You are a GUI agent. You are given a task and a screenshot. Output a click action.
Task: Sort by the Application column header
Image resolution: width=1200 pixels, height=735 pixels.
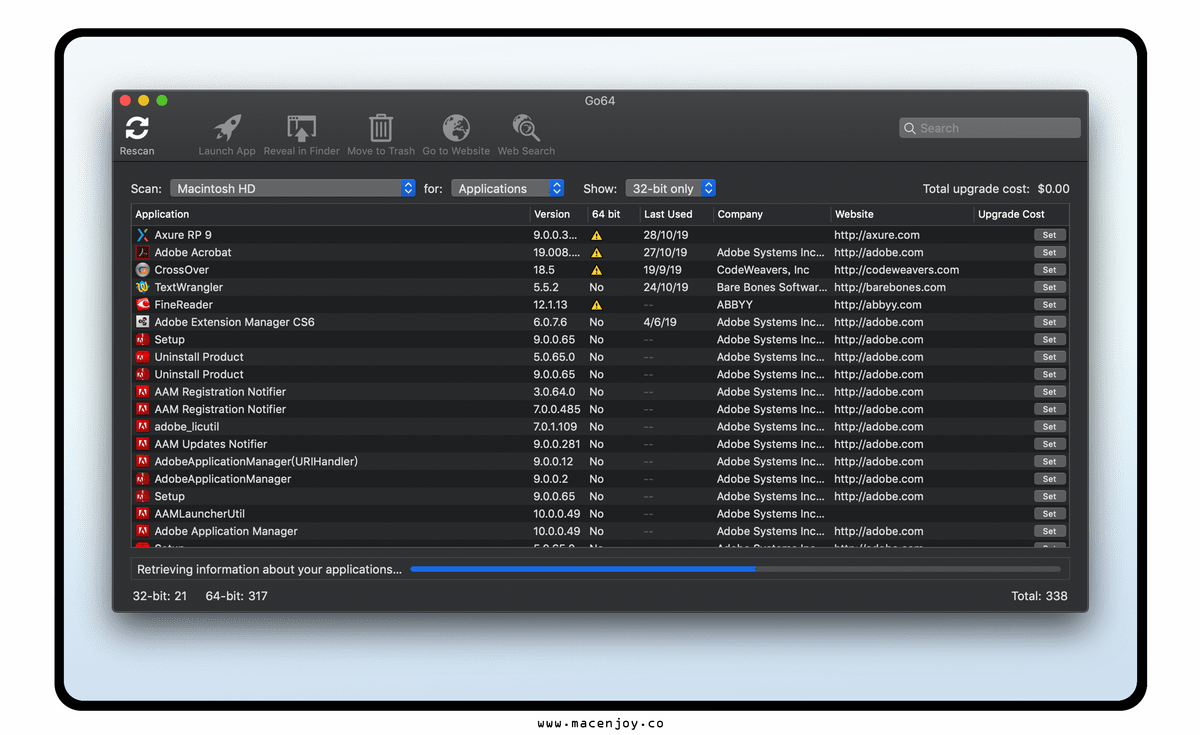331,214
